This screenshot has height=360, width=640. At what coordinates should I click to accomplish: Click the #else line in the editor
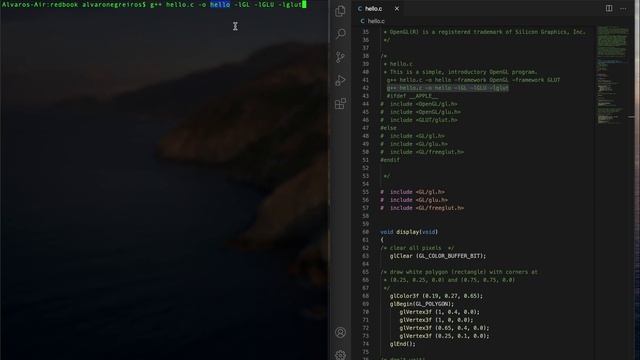388,128
